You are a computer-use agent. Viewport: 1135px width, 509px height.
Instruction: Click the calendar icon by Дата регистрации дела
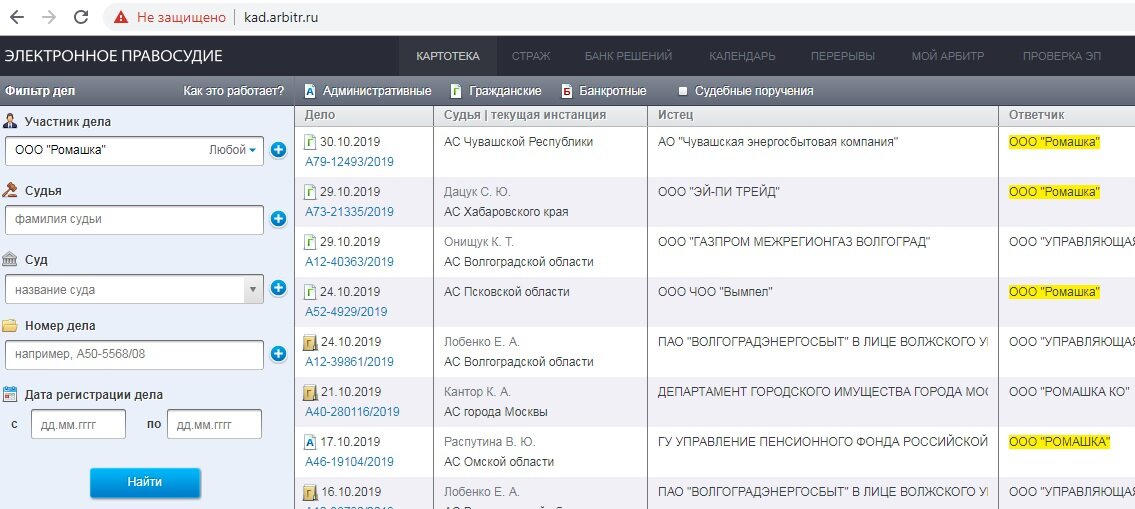point(10,395)
